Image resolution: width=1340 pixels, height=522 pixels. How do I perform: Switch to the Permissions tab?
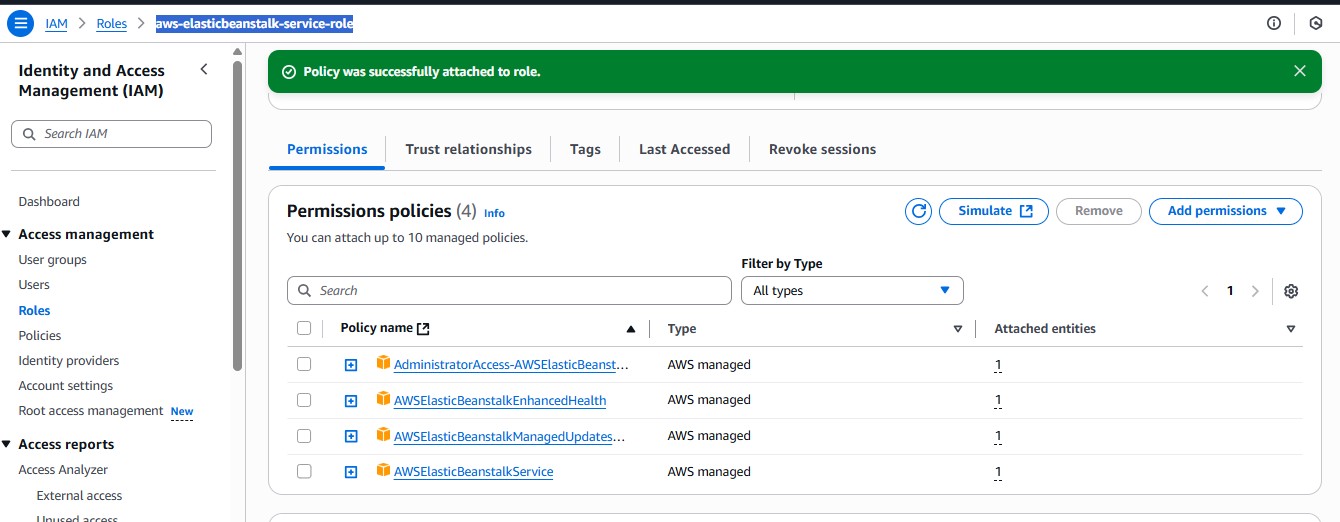tap(327, 149)
